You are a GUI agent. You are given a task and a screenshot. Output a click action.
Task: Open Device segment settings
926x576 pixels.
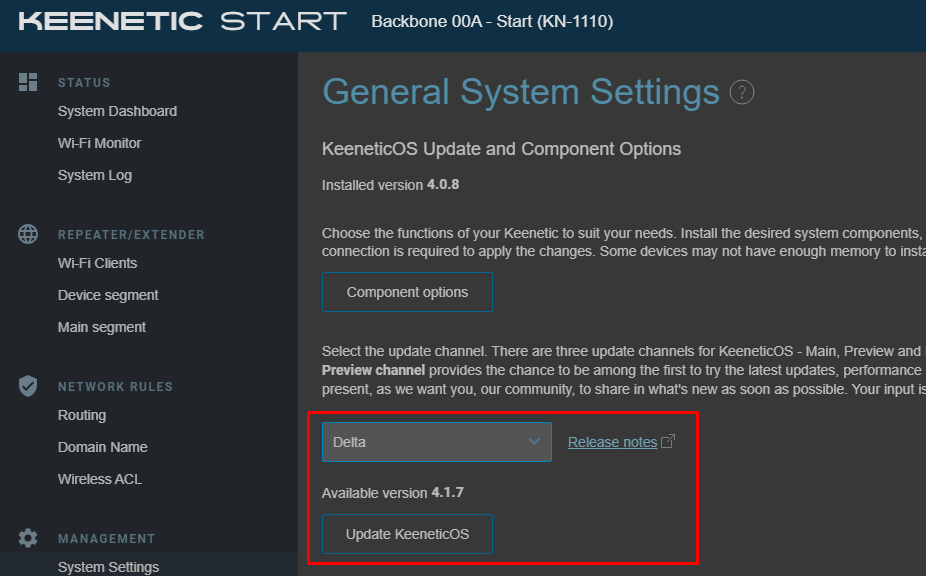click(108, 295)
